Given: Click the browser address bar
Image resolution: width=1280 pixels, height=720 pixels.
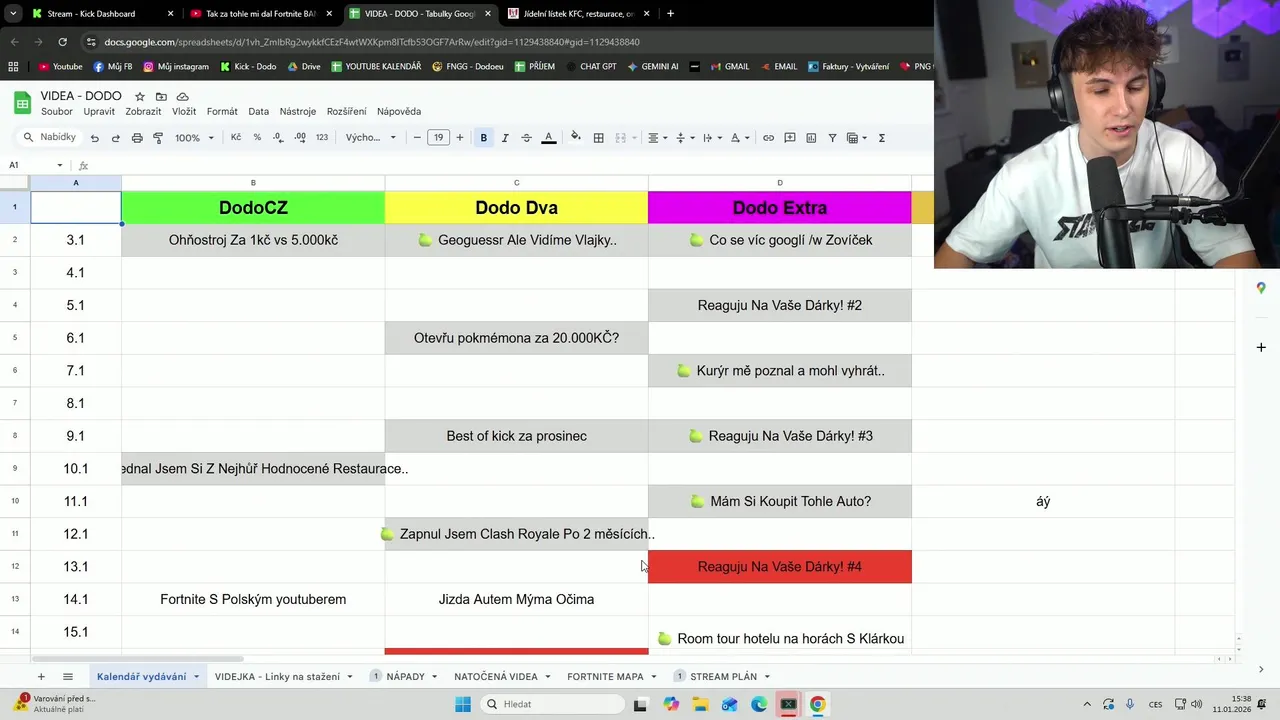Looking at the screenshot, I should (x=500, y=42).
